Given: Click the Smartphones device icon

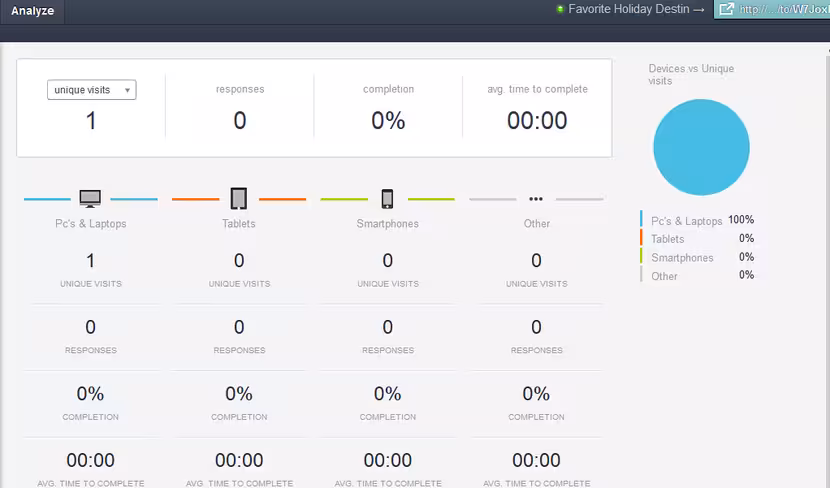Looking at the screenshot, I should [x=387, y=198].
